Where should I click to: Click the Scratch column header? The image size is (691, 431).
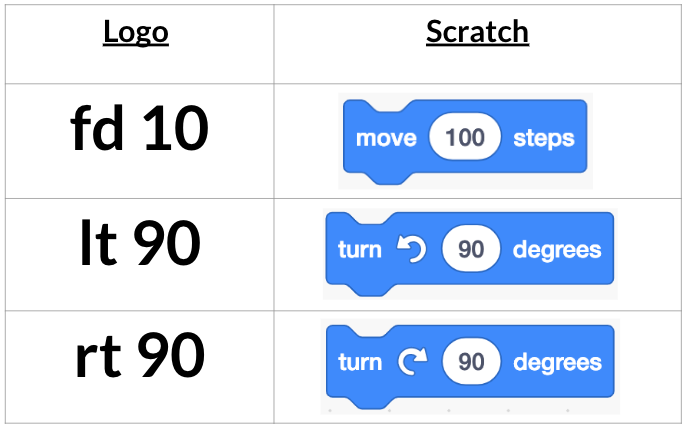477,32
